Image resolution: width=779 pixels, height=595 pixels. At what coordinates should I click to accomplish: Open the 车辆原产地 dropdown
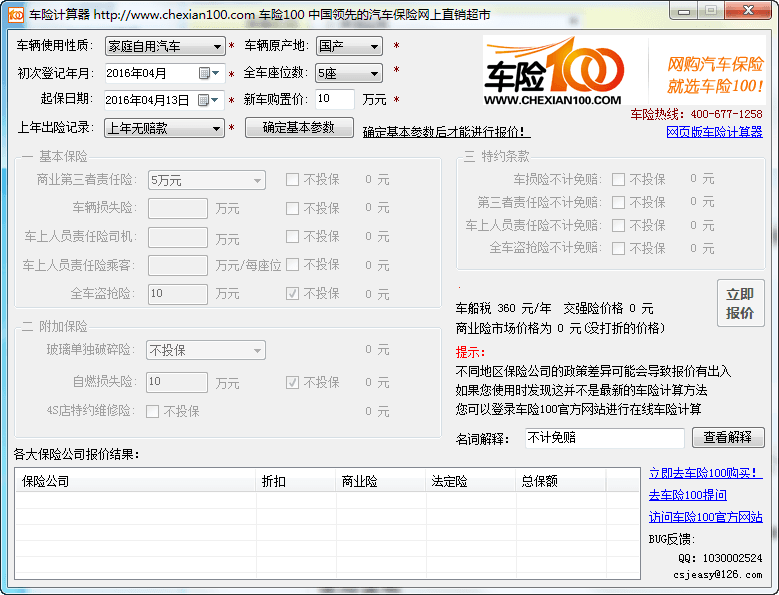pyautogui.click(x=374, y=46)
